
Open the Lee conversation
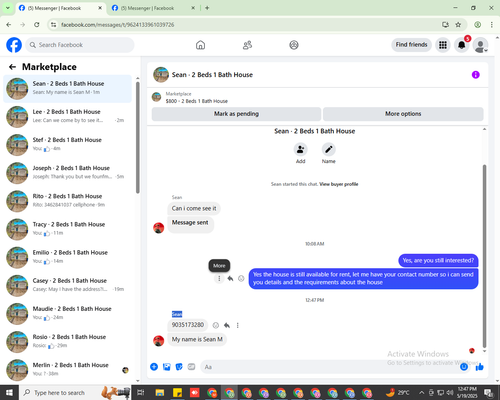point(67,117)
